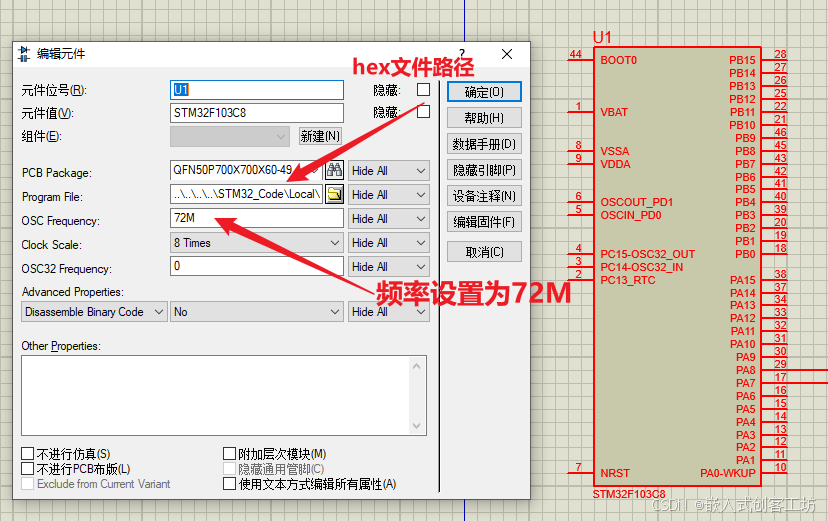828x521 pixels.
Task: Open the advanced property No value dropdown
Action: click(x=257, y=312)
